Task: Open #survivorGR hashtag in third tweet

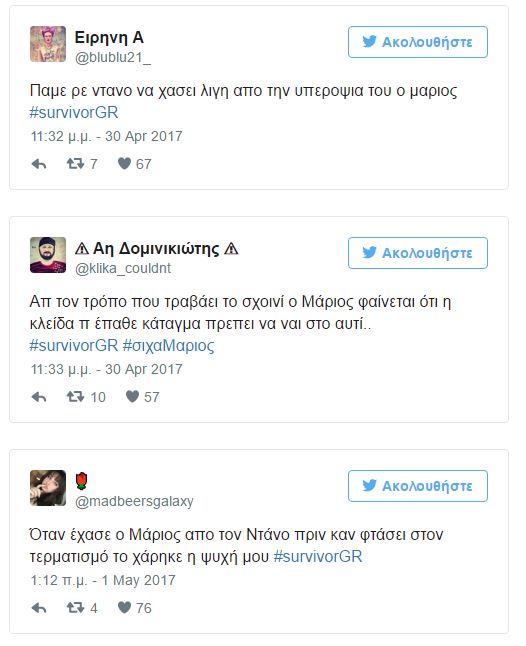Action: (x=318, y=557)
